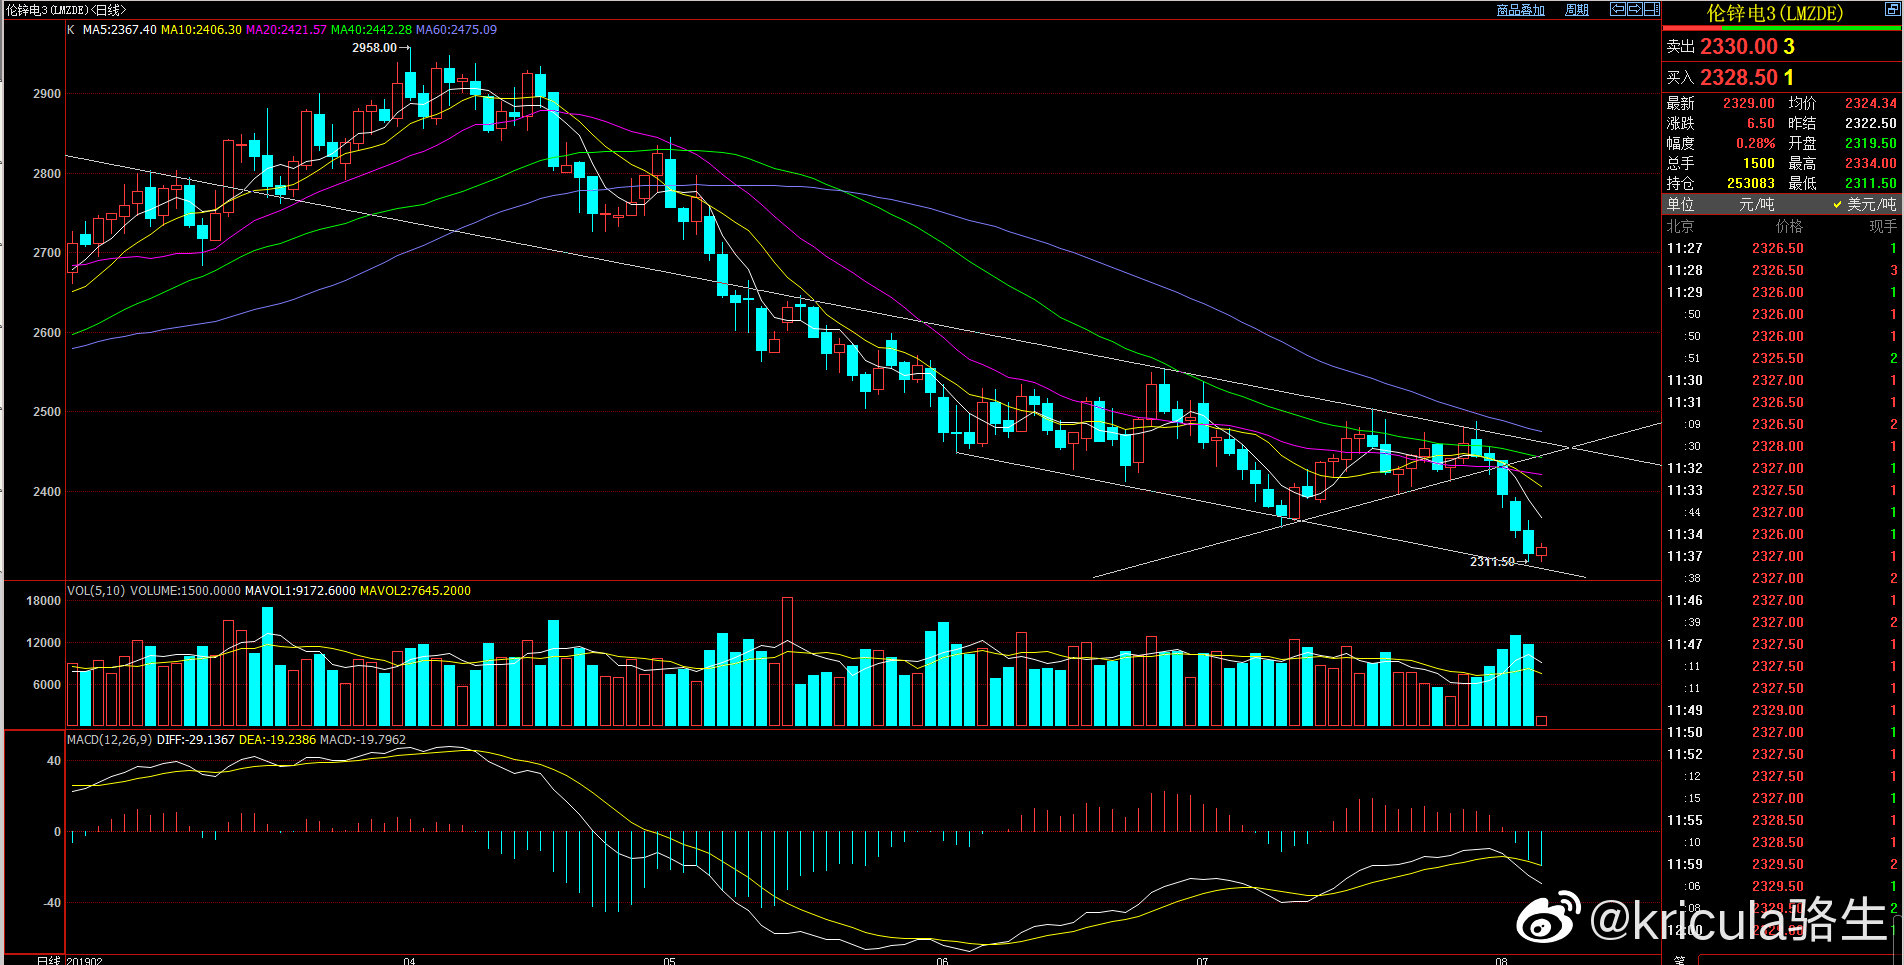Click the 2311.50 low price marker
The height and width of the screenshot is (965, 1904).
click(x=1492, y=562)
